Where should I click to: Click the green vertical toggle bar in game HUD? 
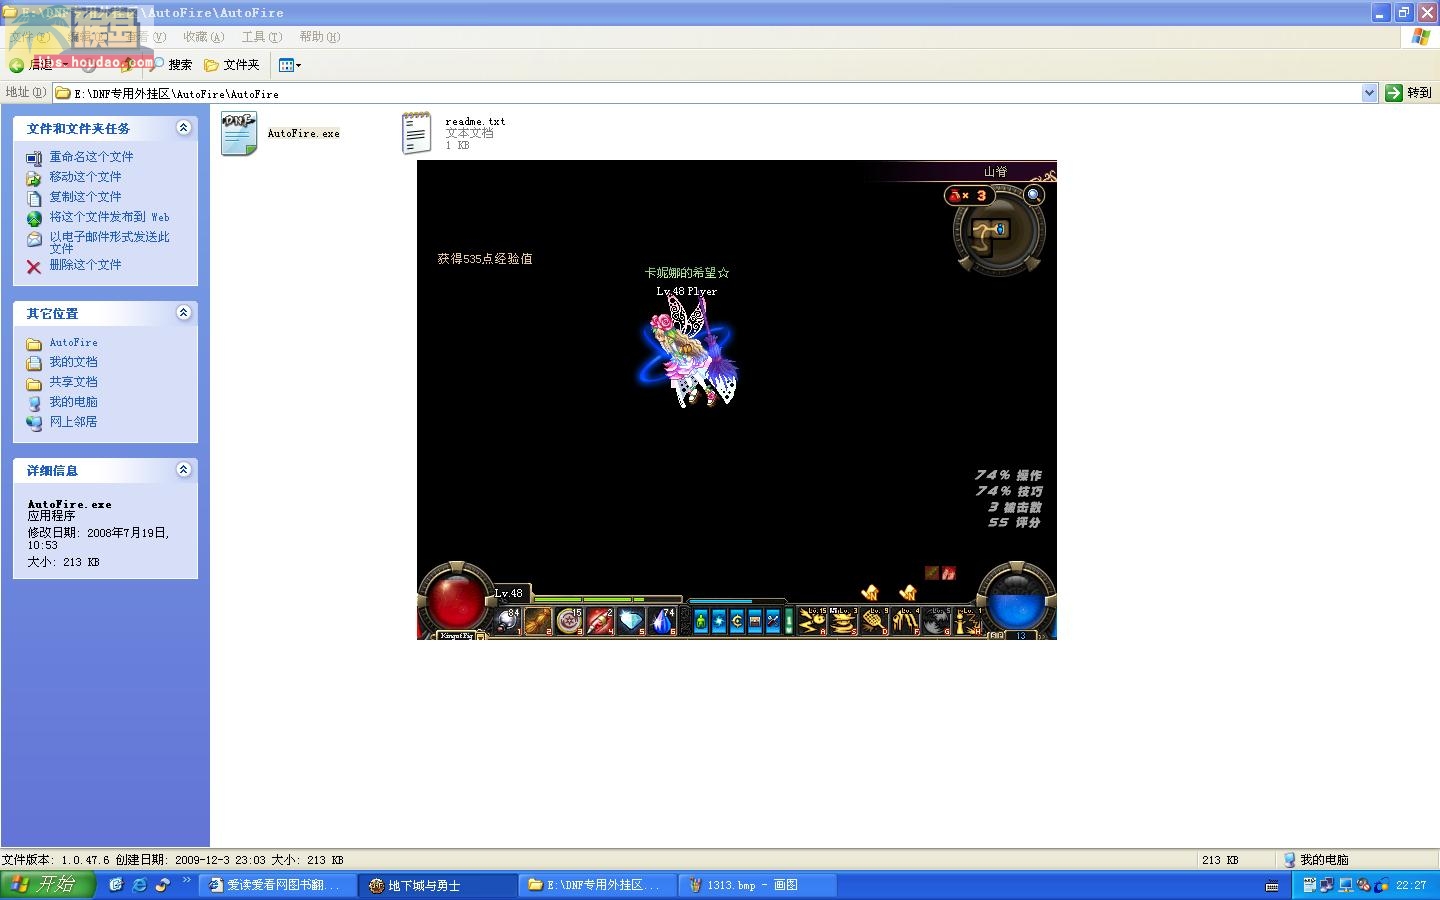point(789,621)
